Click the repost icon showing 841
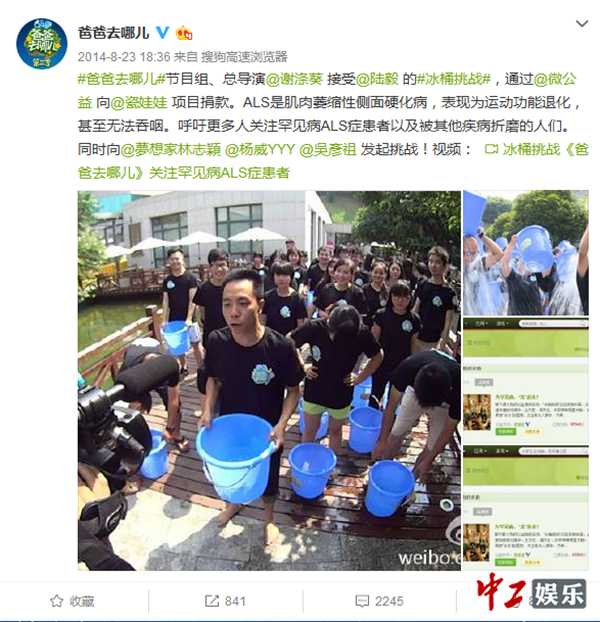 point(212,601)
